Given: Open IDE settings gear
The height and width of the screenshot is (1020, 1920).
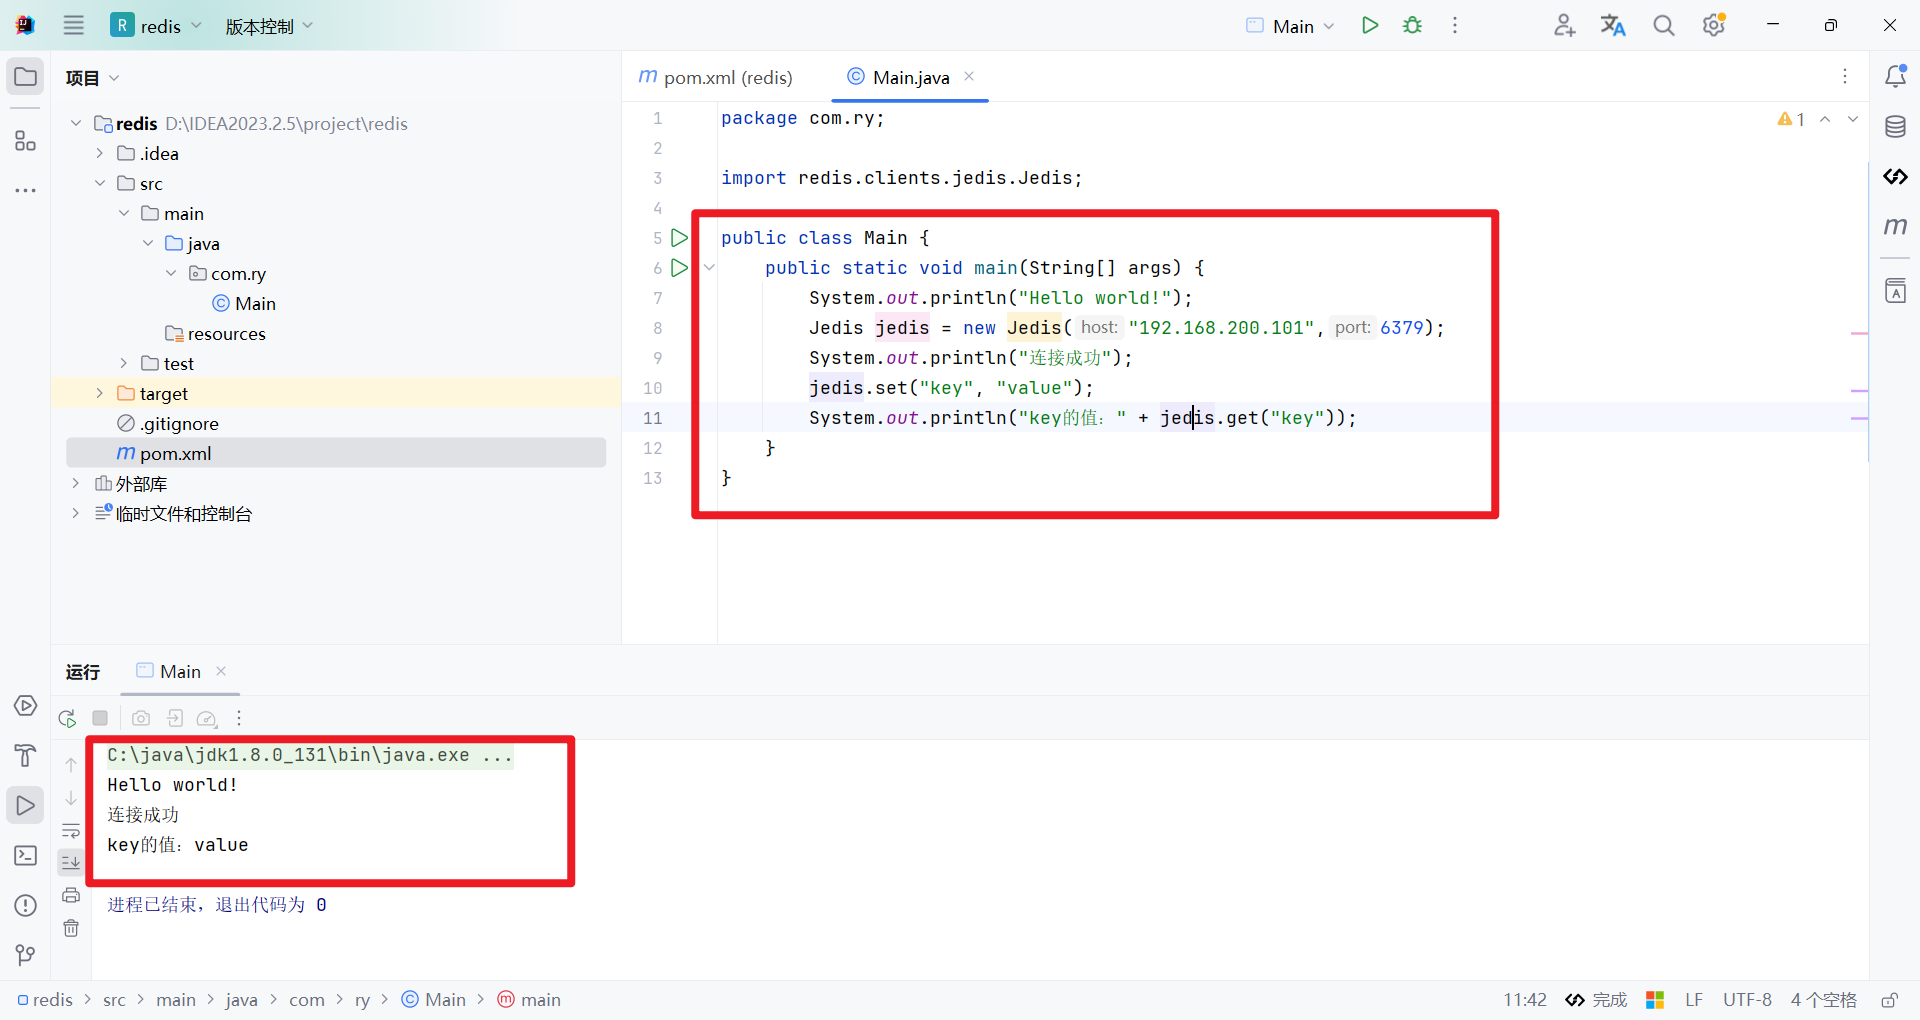Looking at the screenshot, I should [1714, 26].
